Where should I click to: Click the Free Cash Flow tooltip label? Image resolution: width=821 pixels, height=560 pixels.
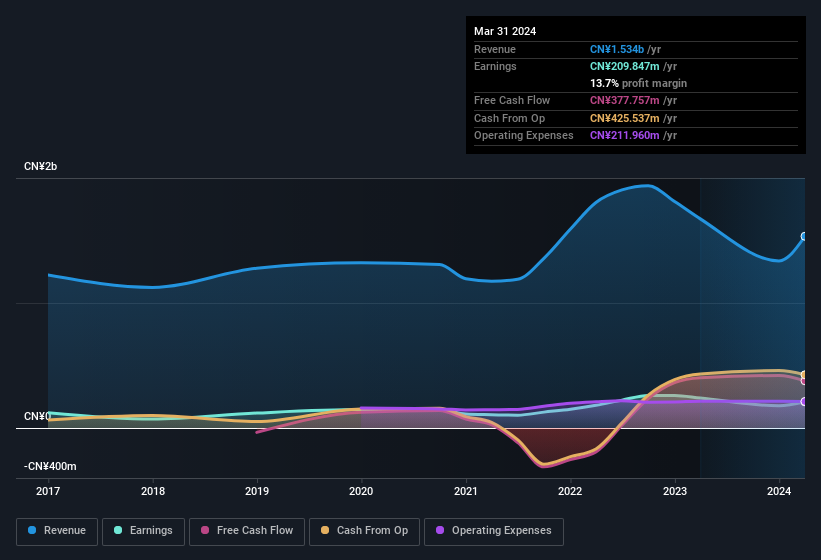[x=512, y=100]
